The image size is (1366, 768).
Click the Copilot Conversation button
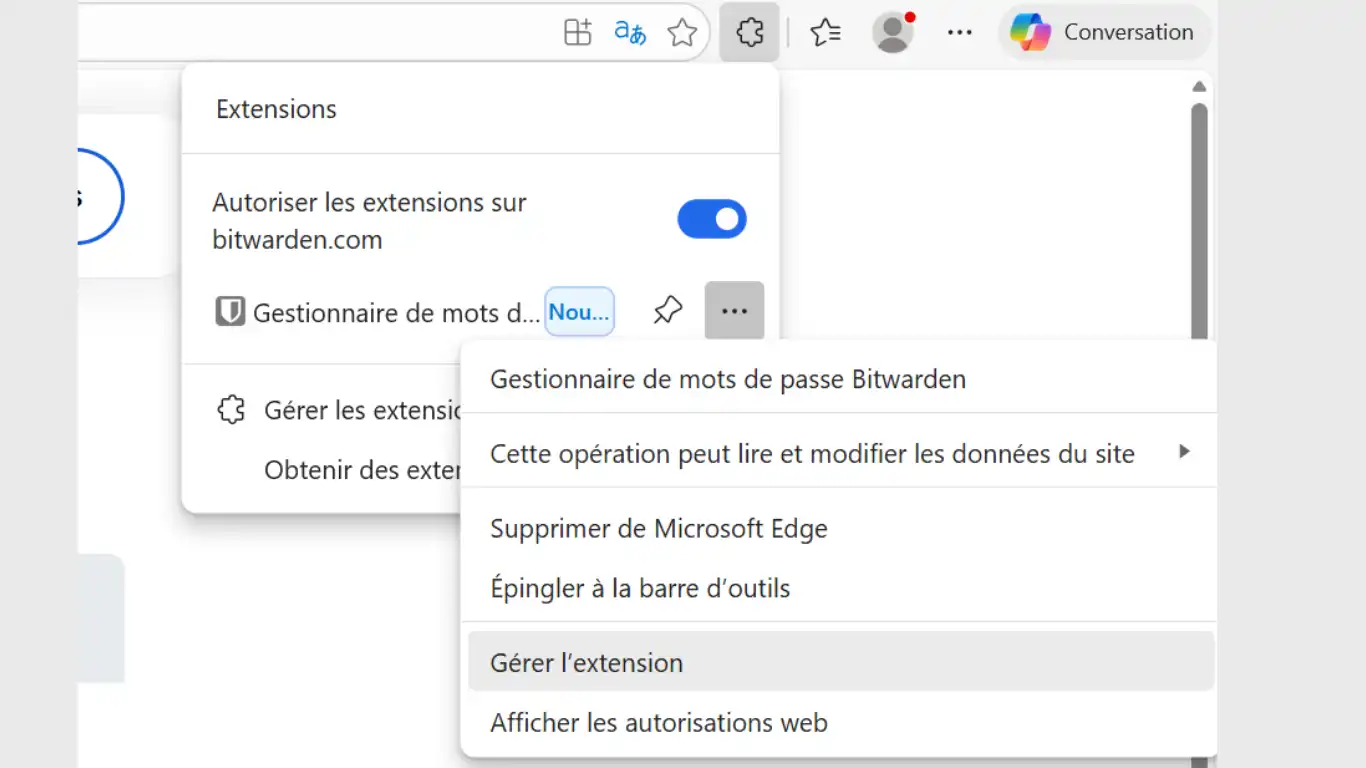(x=1104, y=33)
